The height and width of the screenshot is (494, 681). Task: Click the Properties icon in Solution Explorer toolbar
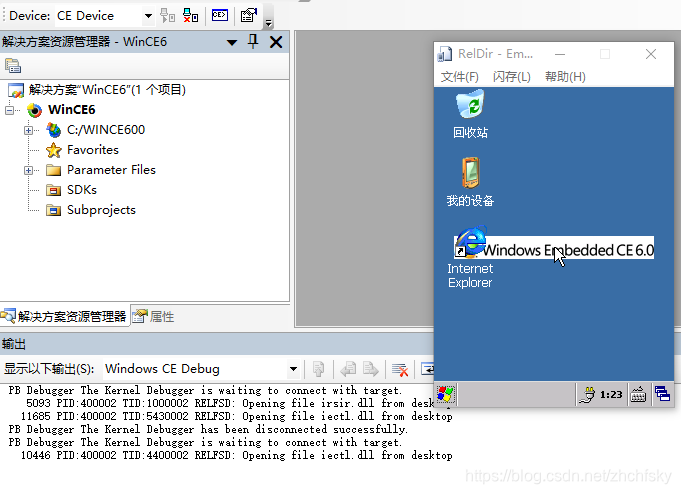(x=13, y=66)
